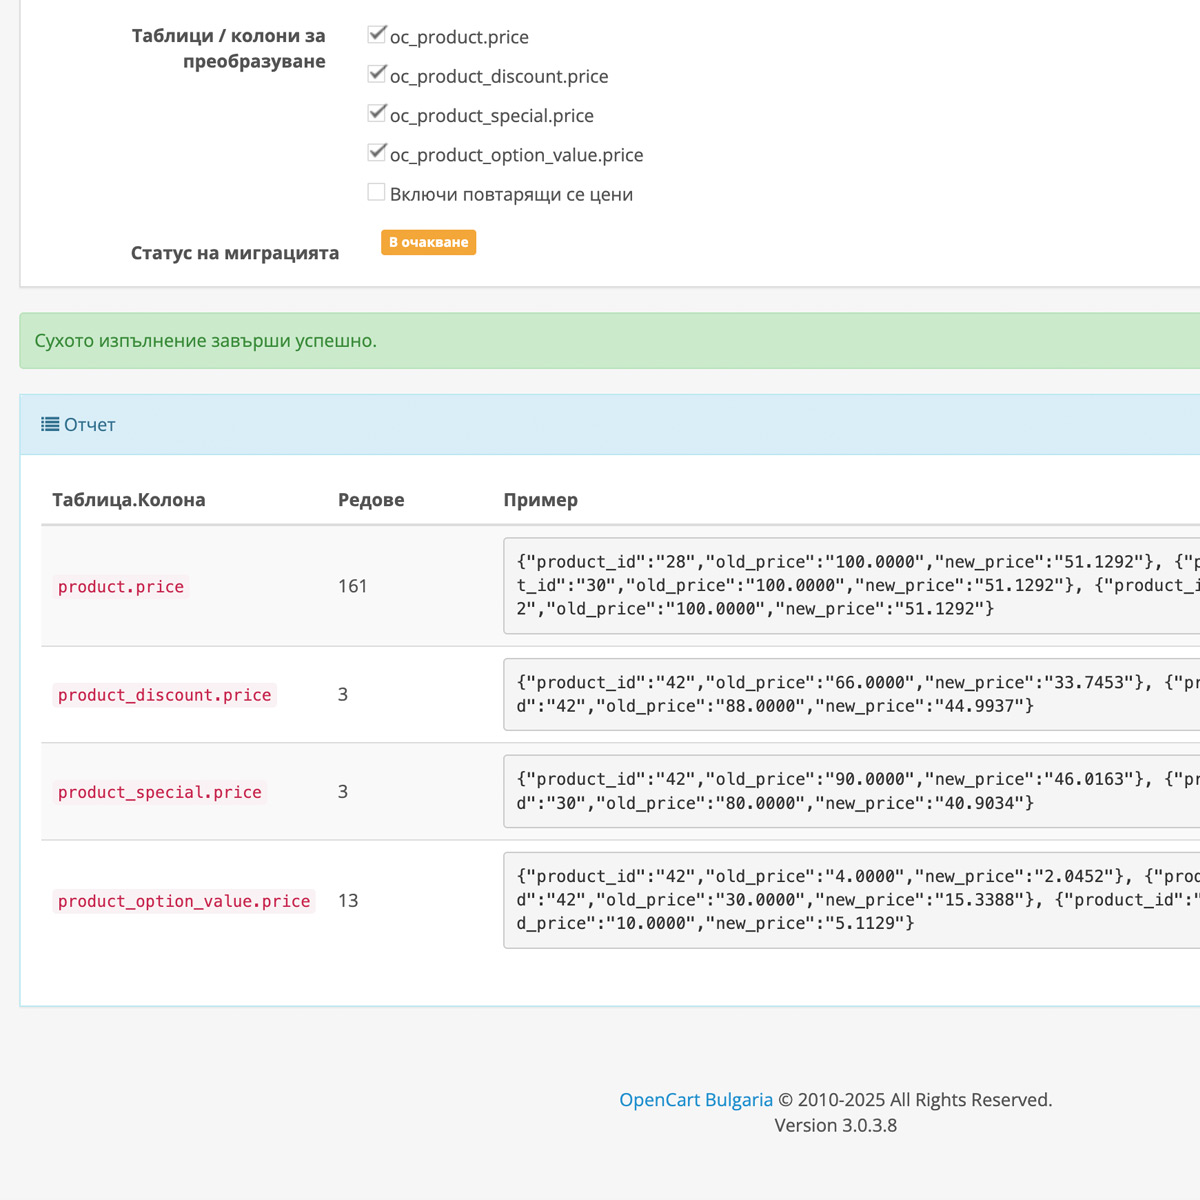Uncheck the oc_product.price checkbox
Screen dimensions: 1200x1200
click(x=377, y=35)
